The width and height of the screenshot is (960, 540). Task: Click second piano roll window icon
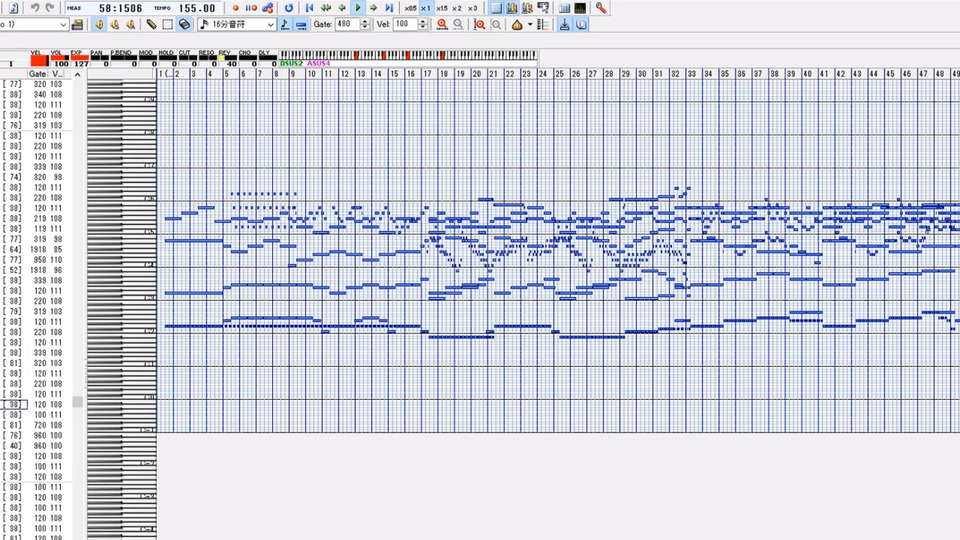527,8
